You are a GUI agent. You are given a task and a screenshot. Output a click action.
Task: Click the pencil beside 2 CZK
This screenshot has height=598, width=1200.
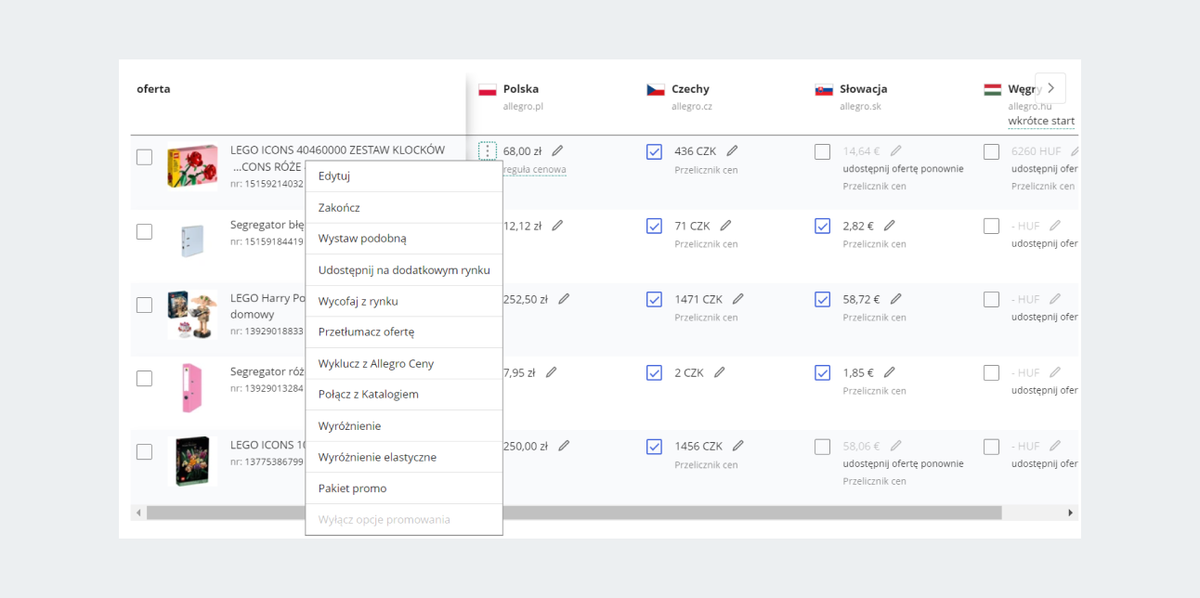pos(719,372)
